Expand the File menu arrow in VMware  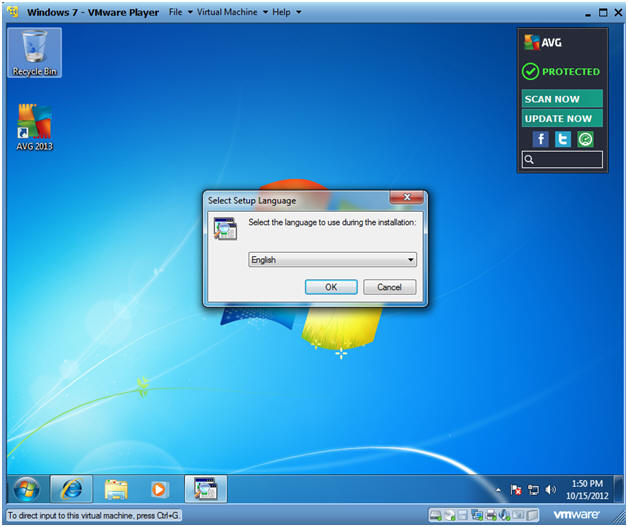coord(190,12)
